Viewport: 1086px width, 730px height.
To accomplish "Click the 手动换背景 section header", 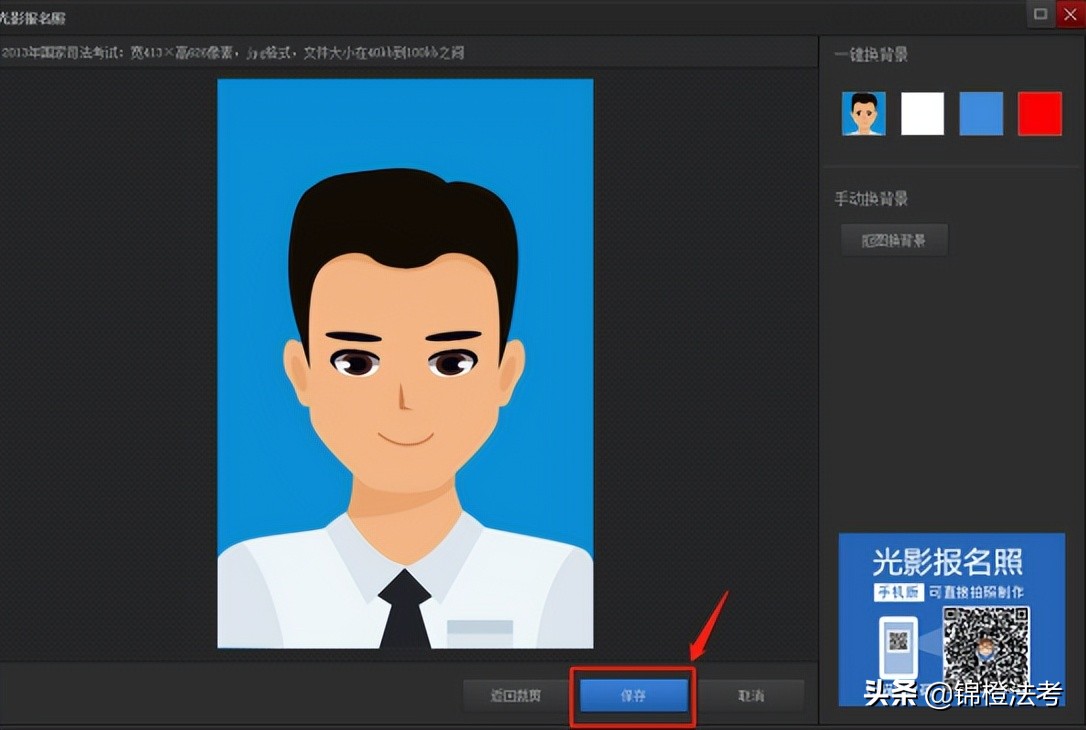I will click(x=871, y=199).
